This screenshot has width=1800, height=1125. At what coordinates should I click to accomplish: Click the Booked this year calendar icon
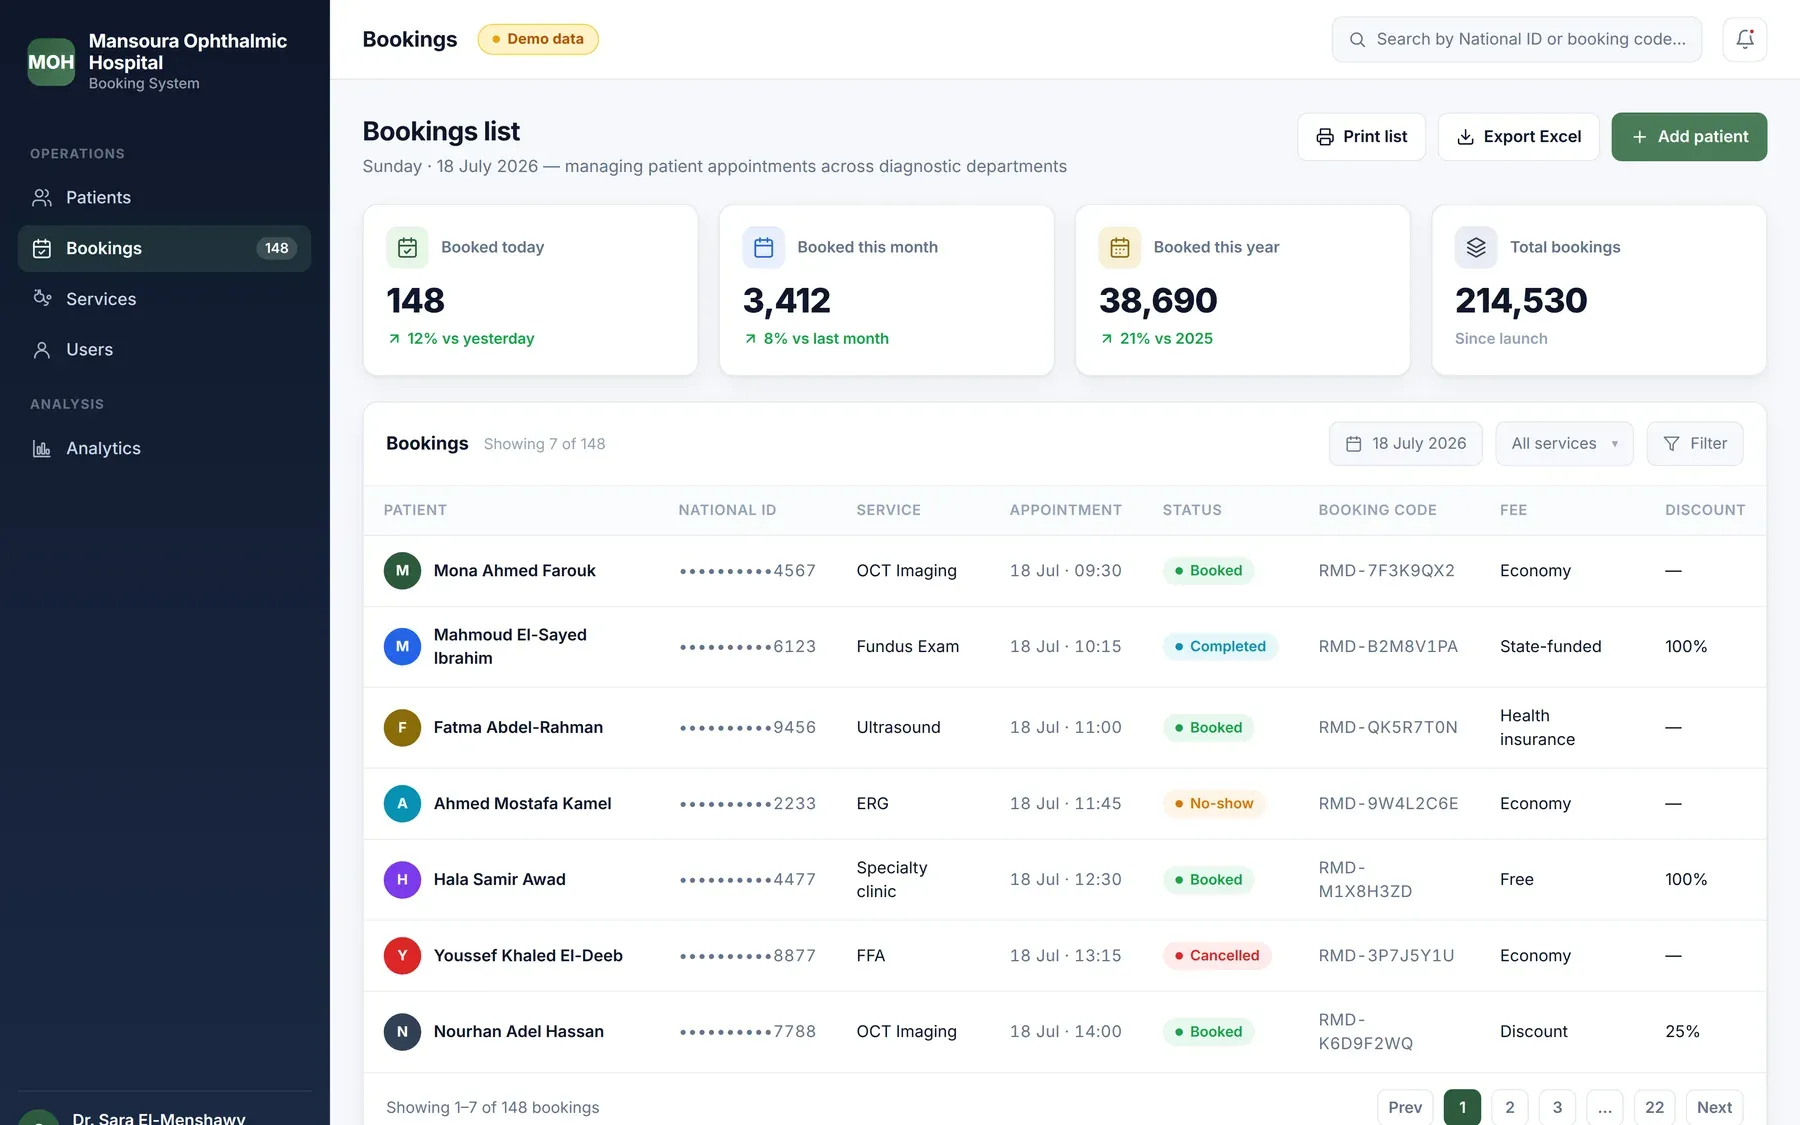coord(1119,247)
